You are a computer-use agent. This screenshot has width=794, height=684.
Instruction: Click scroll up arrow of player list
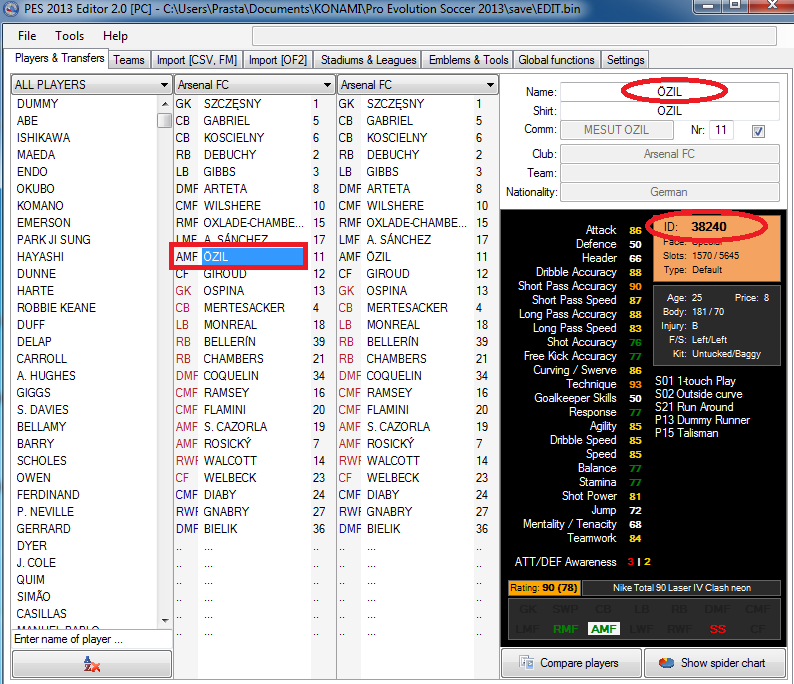tap(165, 104)
